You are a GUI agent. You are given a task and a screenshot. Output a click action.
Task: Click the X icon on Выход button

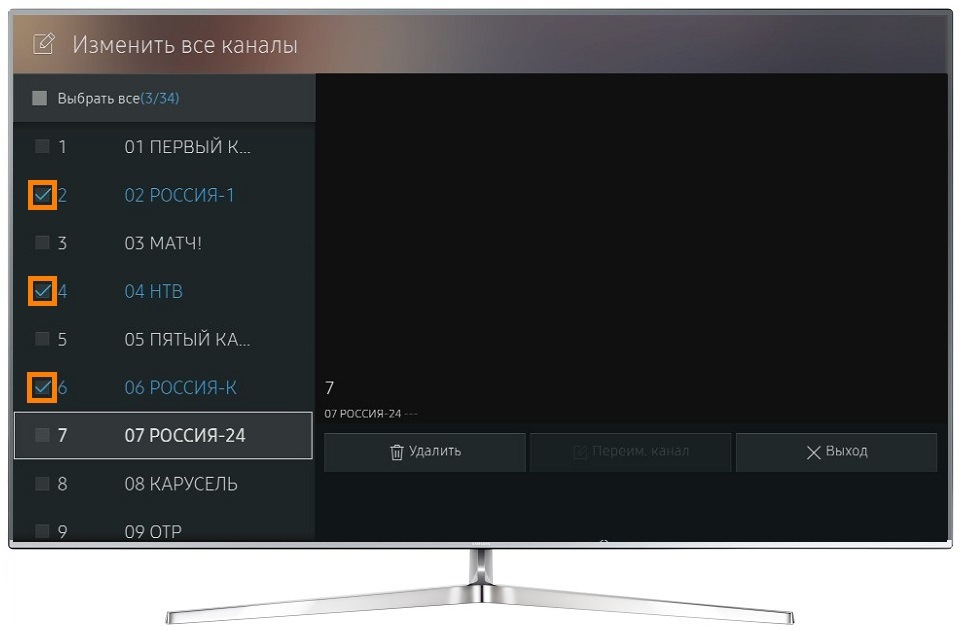813,452
